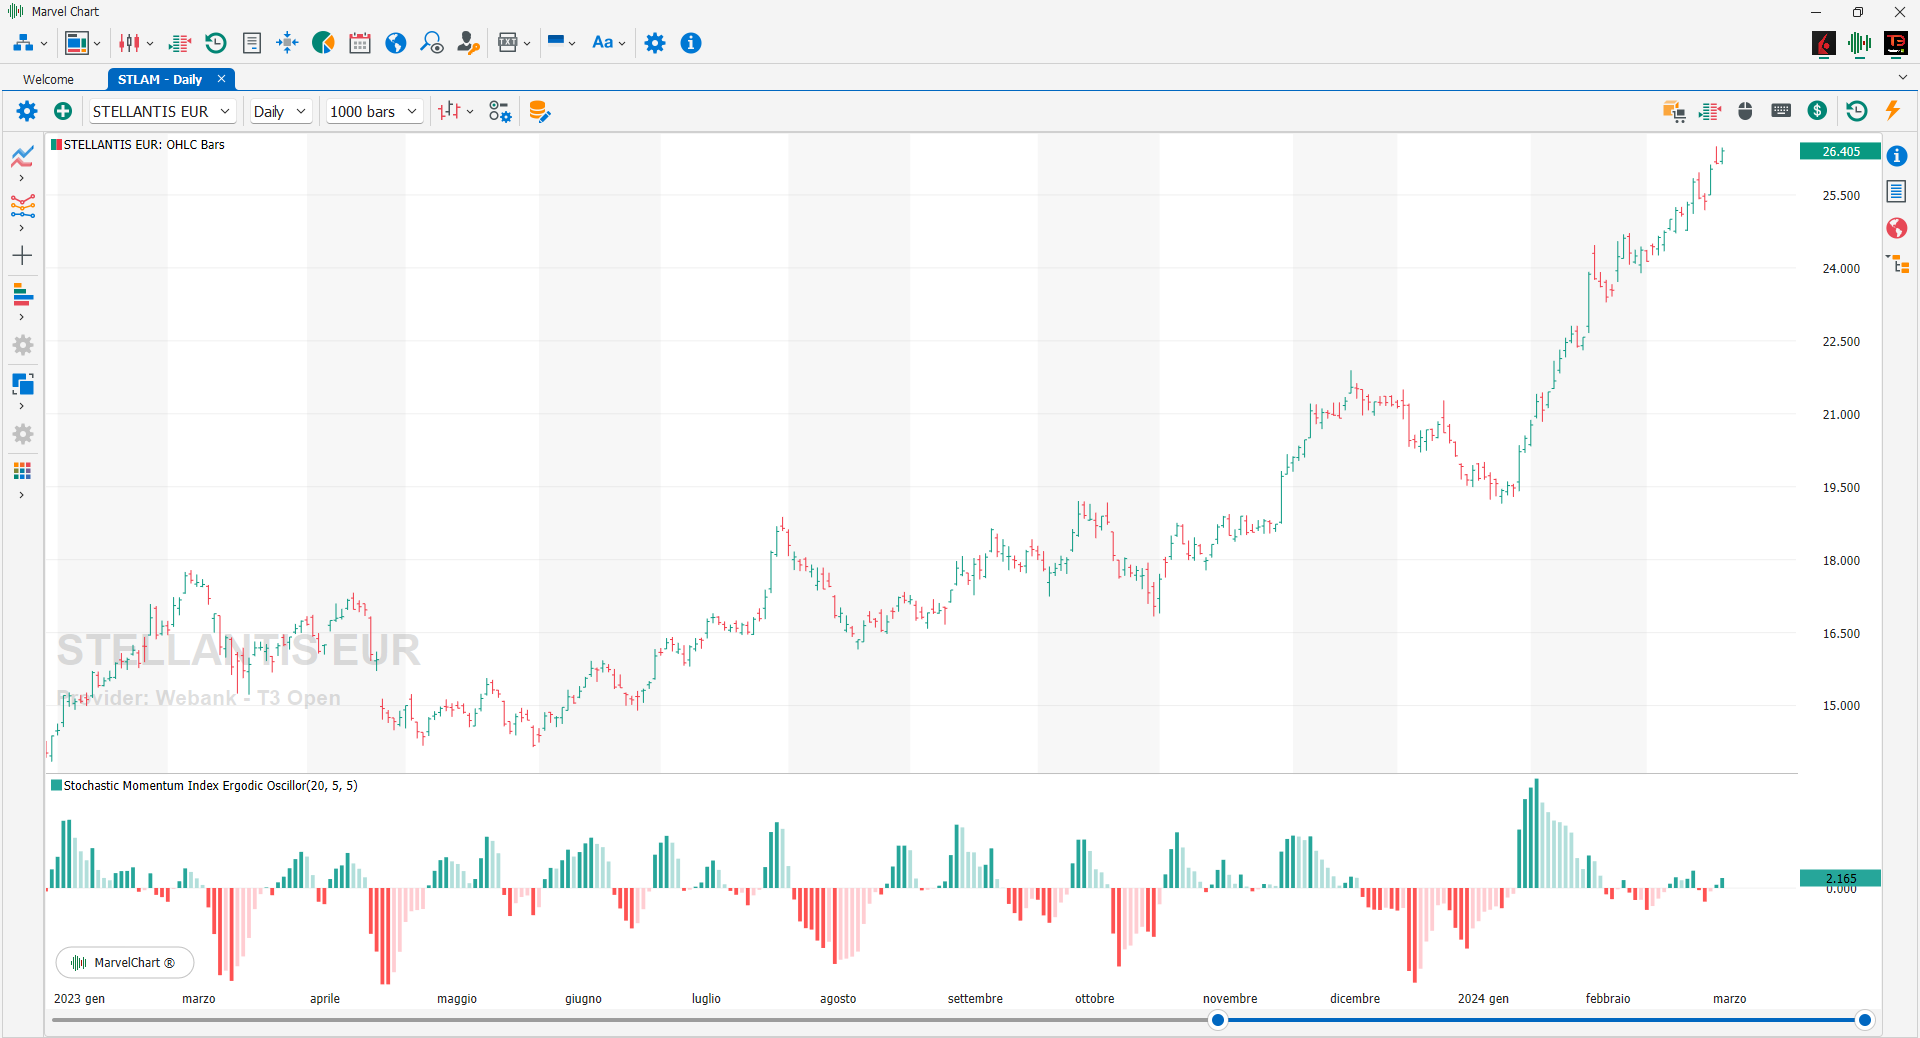
Task: Toggle the keyboard trading icon
Action: 1781,111
